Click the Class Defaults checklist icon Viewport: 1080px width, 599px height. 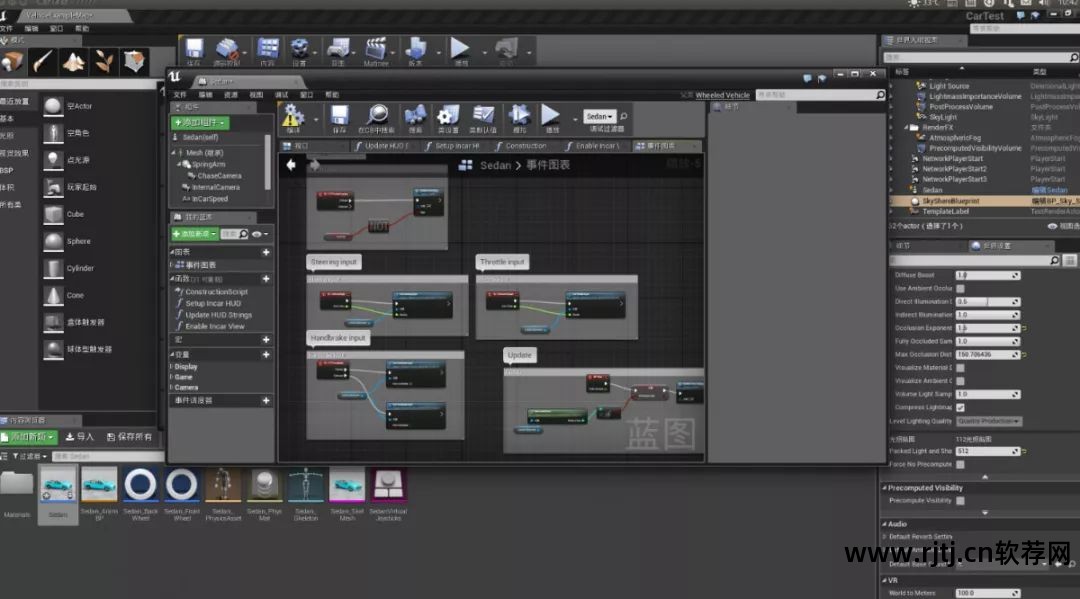484,116
